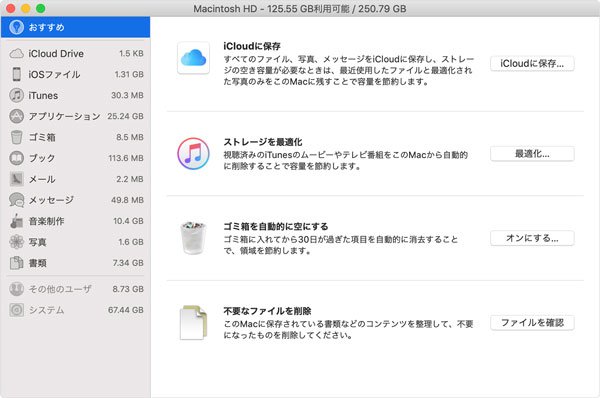Click the 写真 flower icon
This screenshot has width=600, height=398.
(16, 242)
